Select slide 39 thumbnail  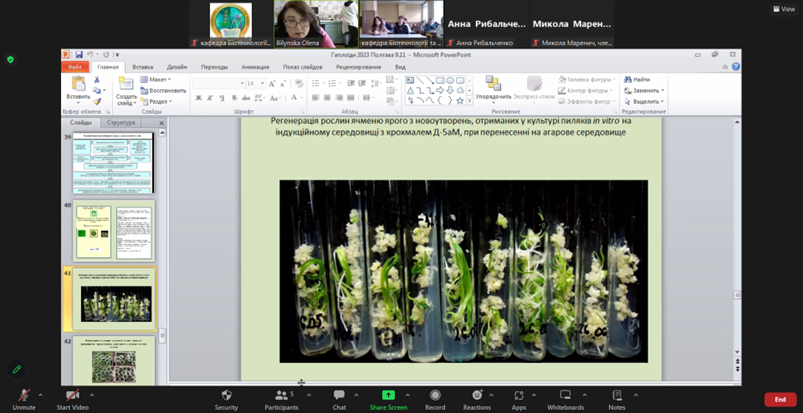113,163
